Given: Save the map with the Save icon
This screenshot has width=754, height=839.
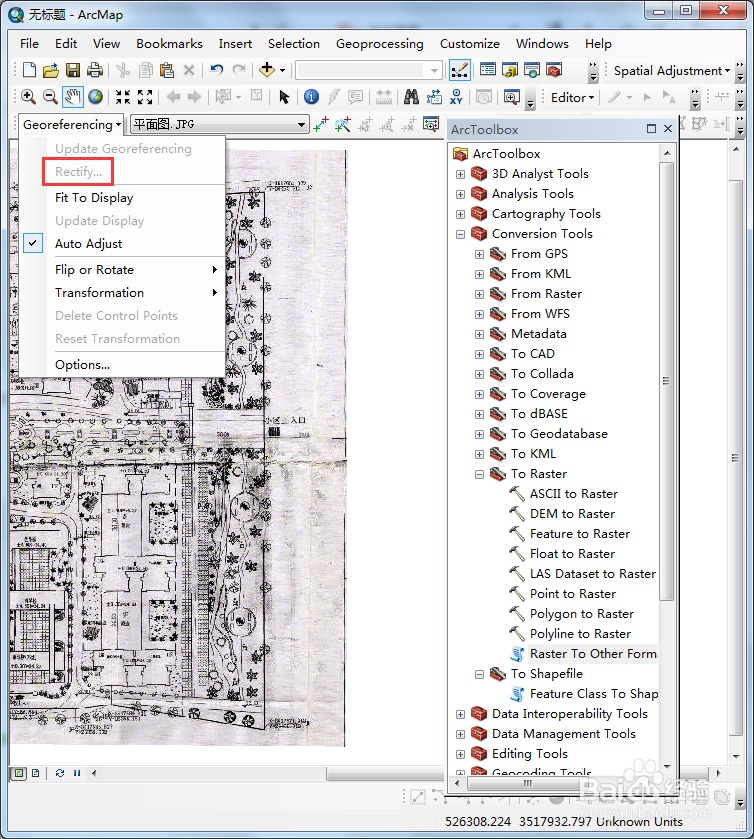Looking at the screenshot, I should 73,70.
